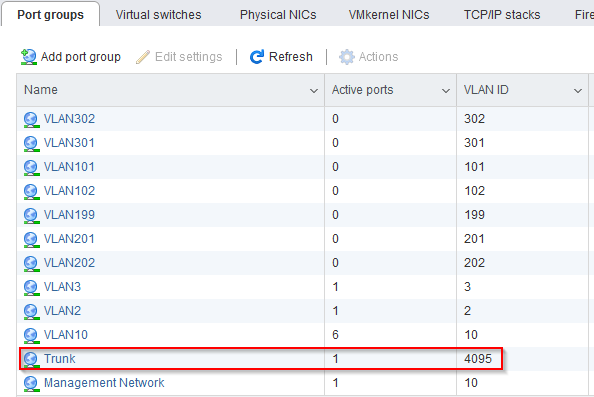Viewport: 594px width, 397px height.
Task: Open the Active ports column dropdown arrow
Action: [446, 91]
